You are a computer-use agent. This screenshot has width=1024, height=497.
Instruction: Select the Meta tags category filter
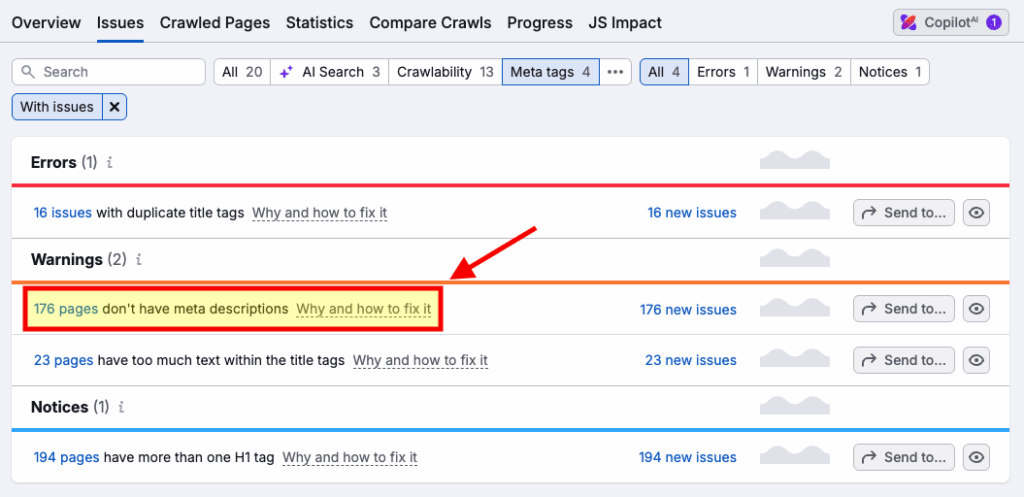pos(551,72)
